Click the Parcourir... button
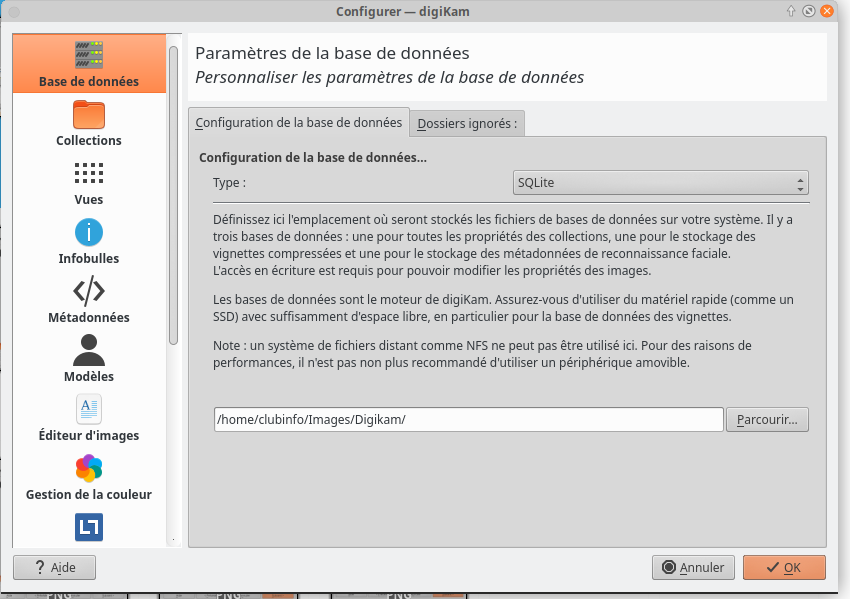This screenshot has height=599, width=850. (x=767, y=420)
